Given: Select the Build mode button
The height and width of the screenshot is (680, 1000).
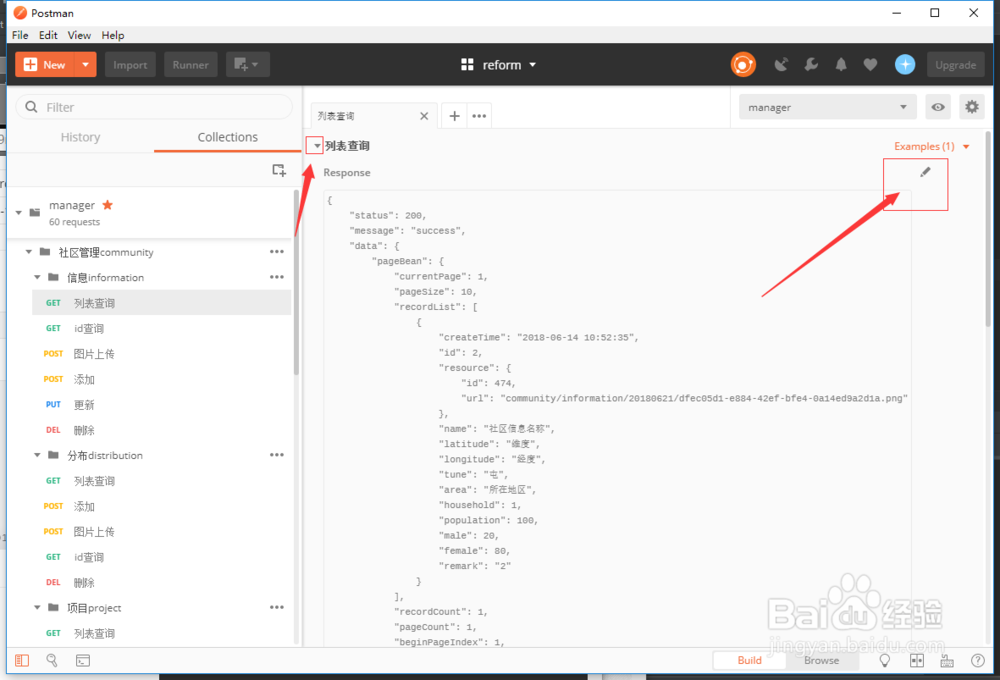Looking at the screenshot, I should (749, 660).
